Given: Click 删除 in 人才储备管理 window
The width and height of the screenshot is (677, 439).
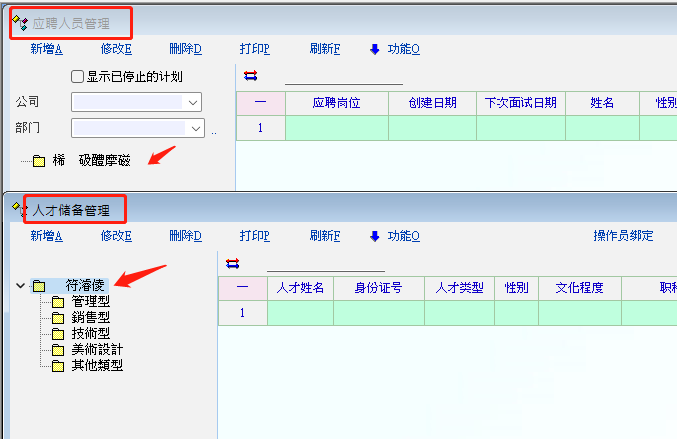Looking at the screenshot, I should [x=185, y=236].
